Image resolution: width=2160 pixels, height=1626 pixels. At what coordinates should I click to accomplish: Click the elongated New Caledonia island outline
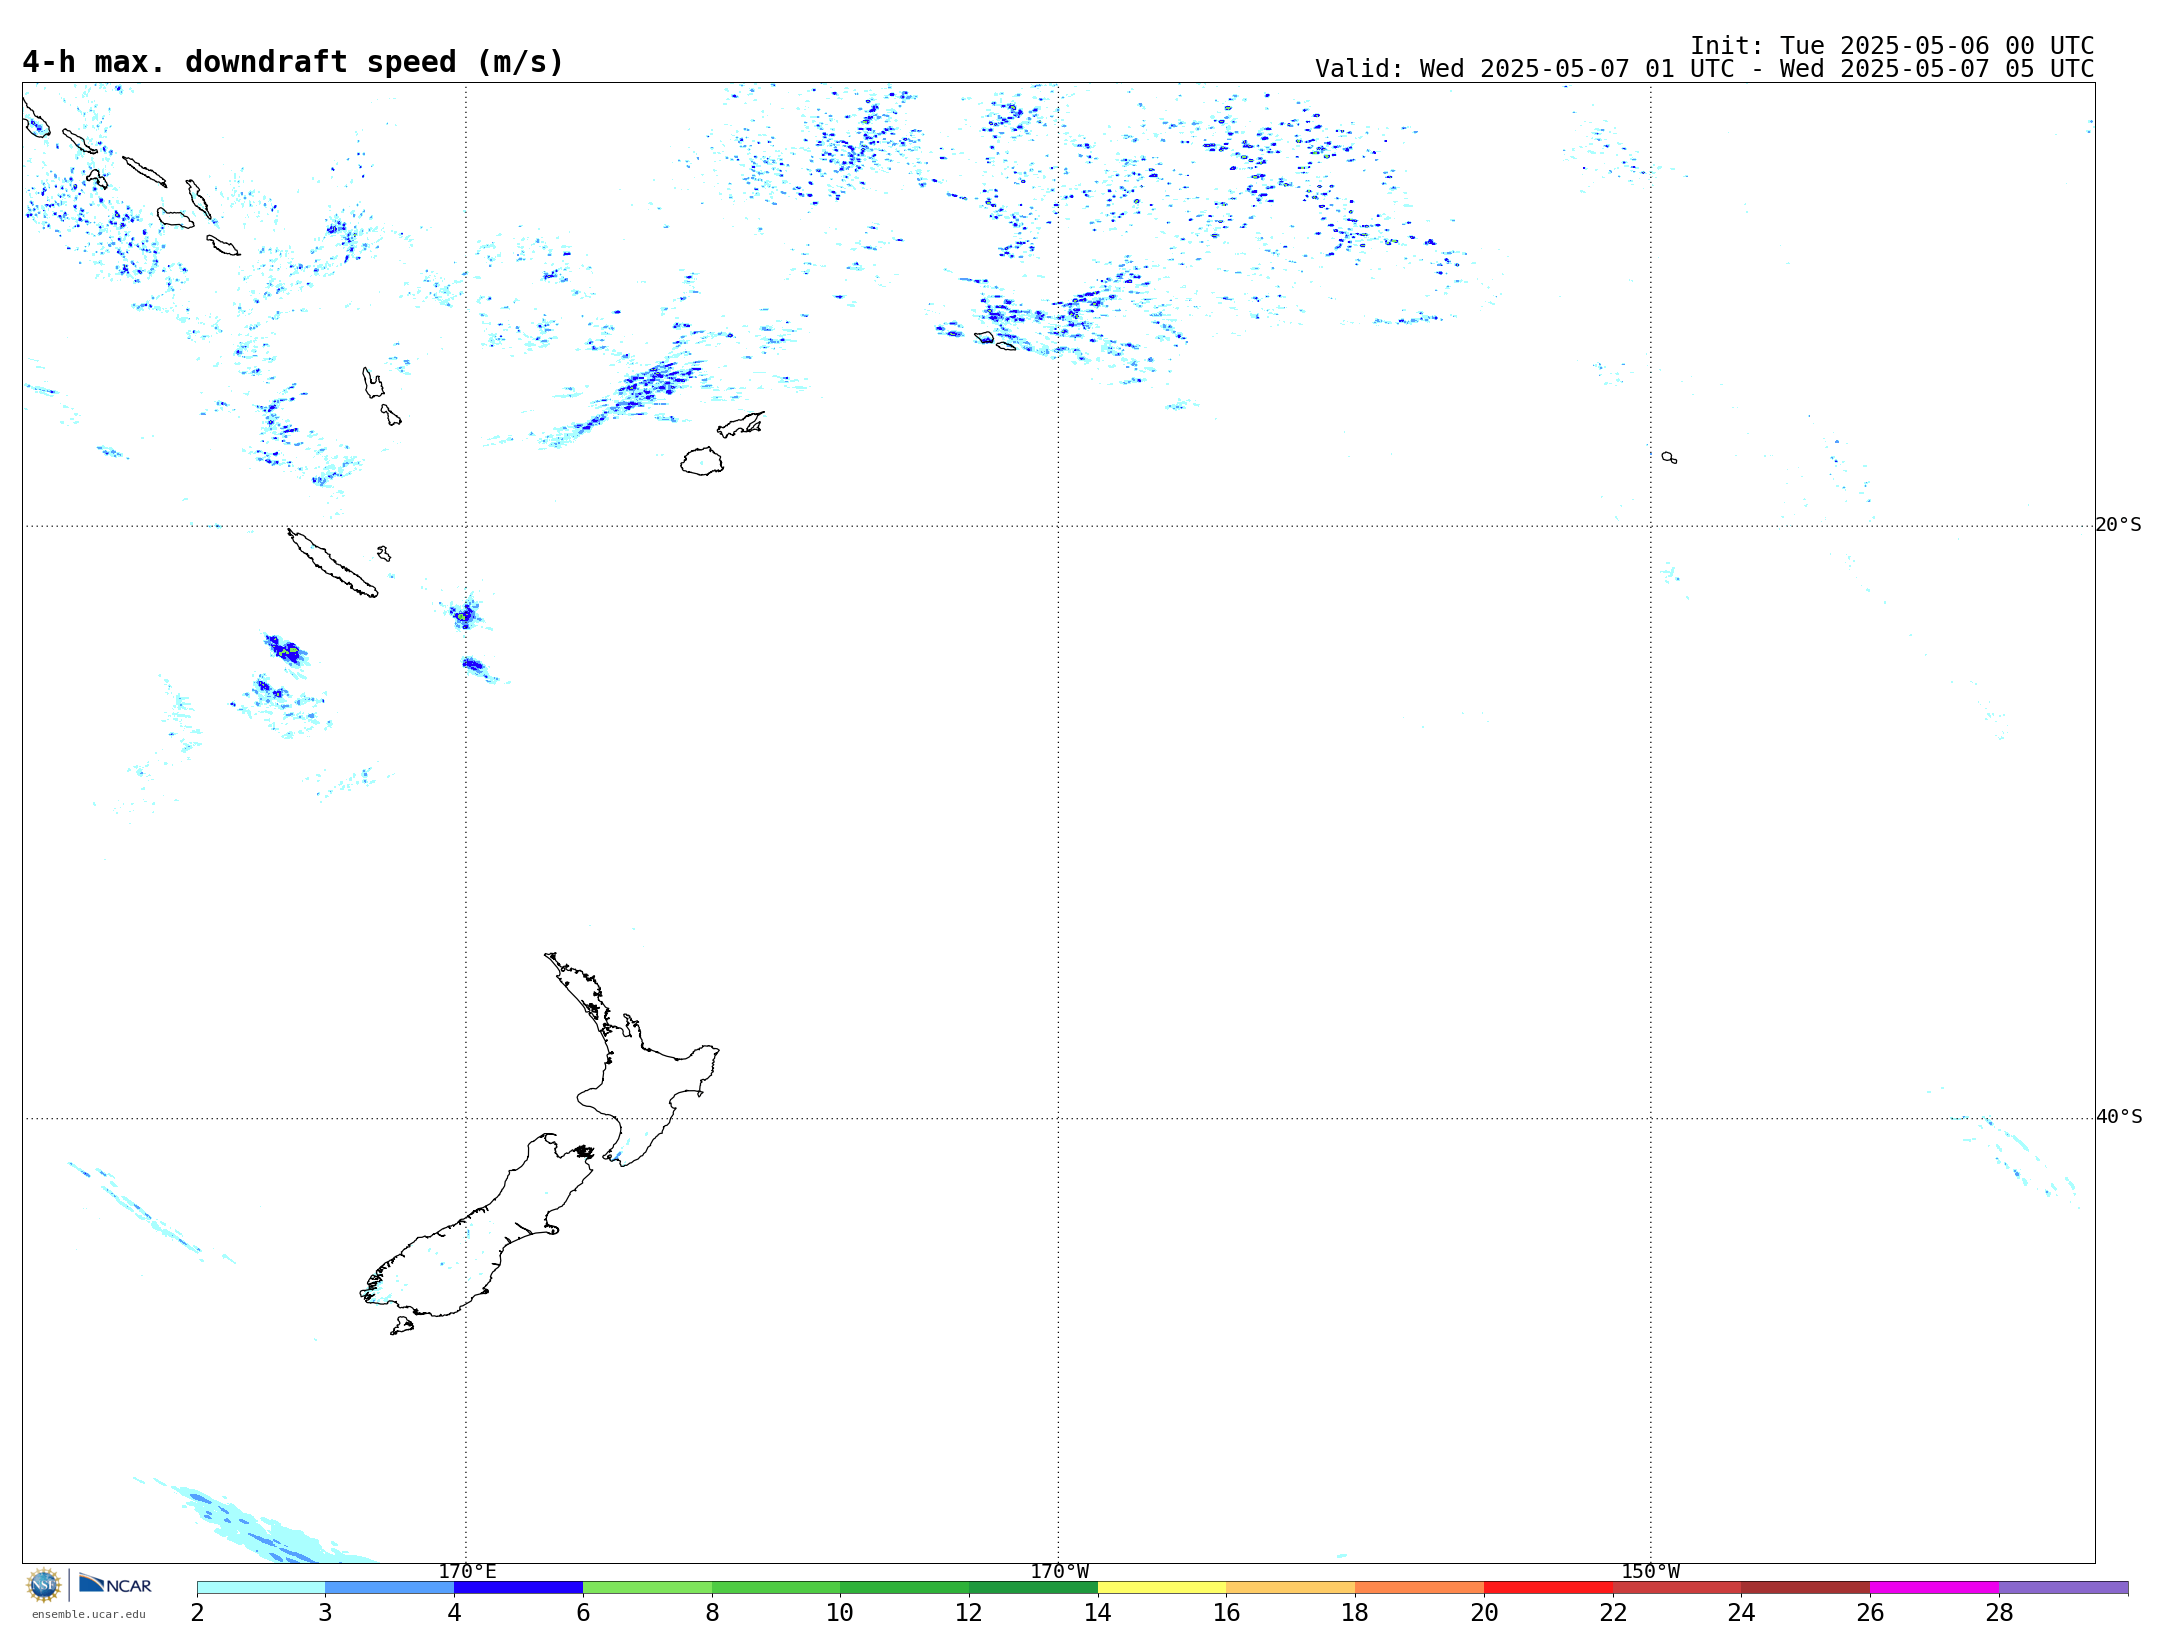(332, 563)
